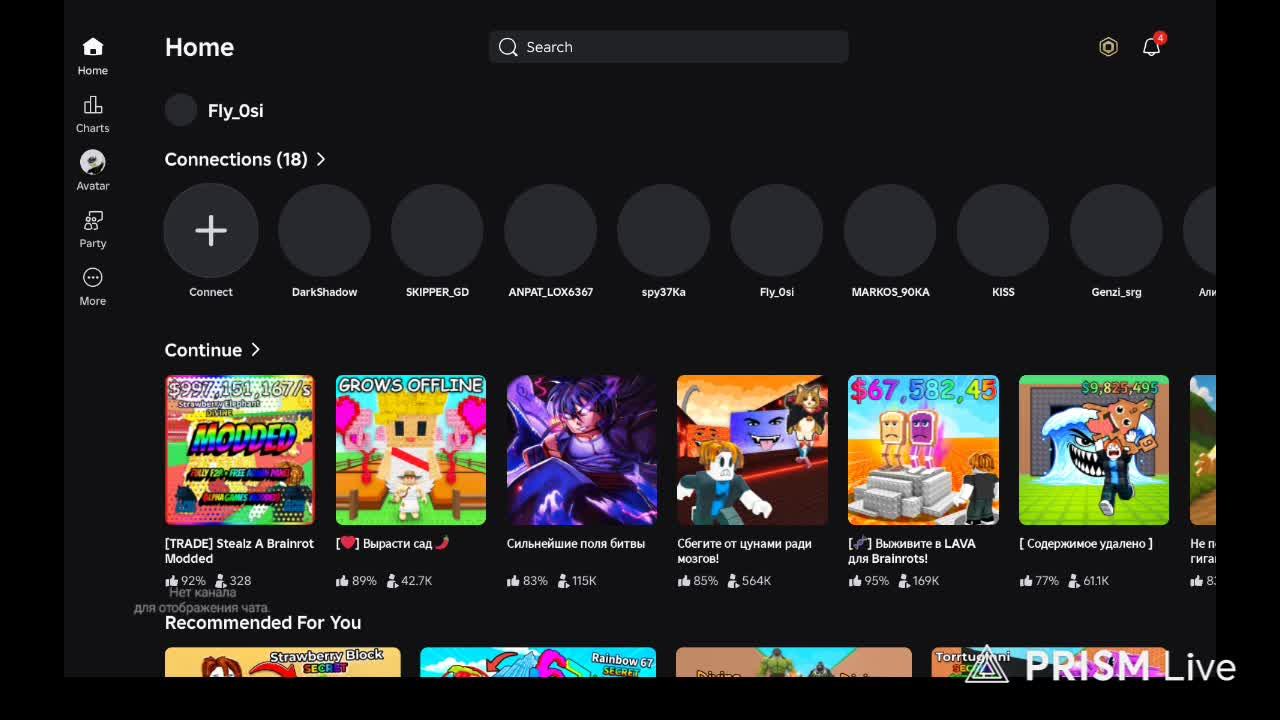
Task: Open spy37Ka connection avatar
Action: coord(664,231)
